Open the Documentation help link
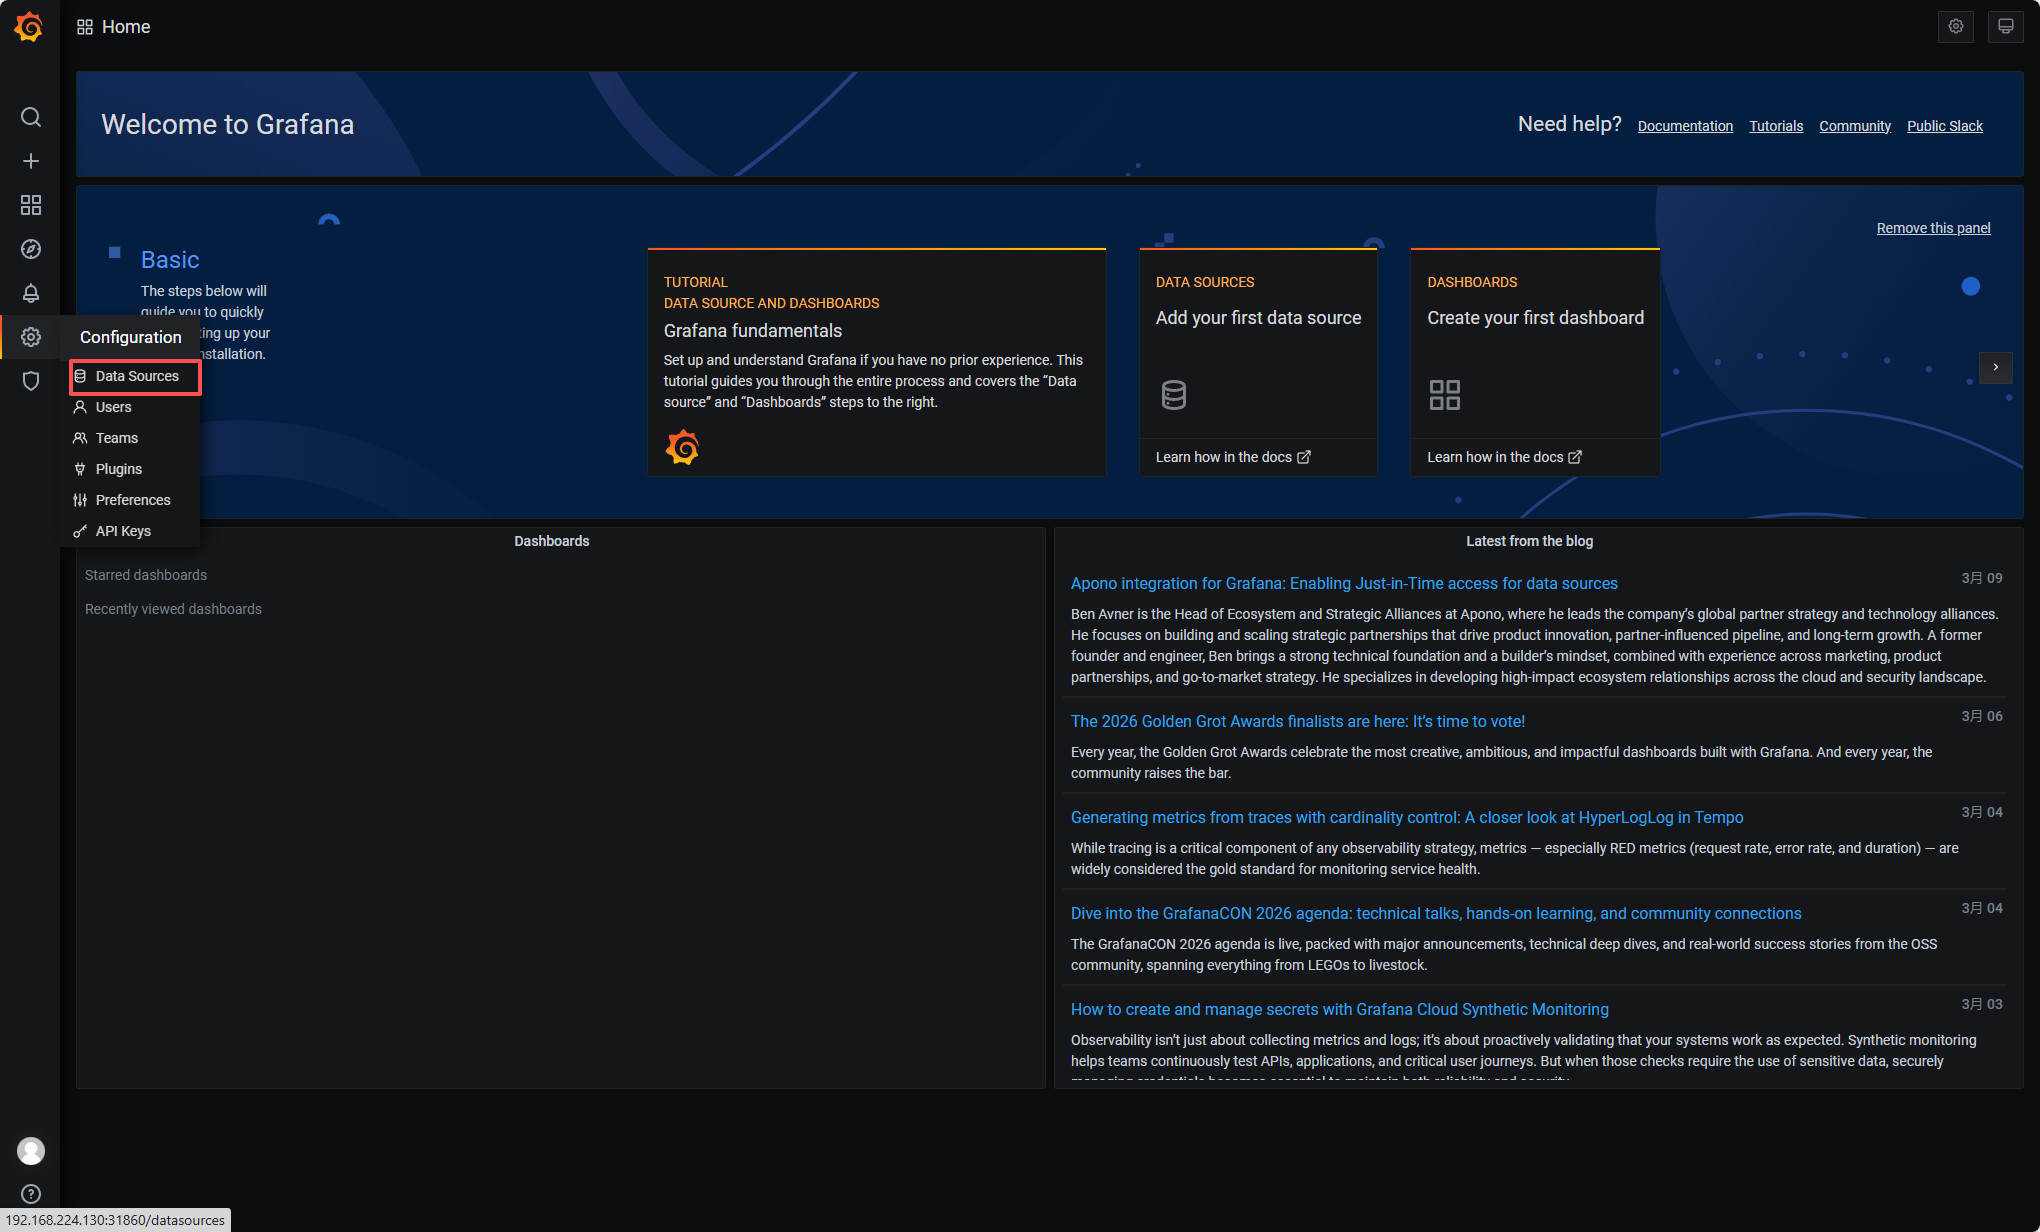Image resolution: width=2040 pixels, height=1232 pixels. pyautogui.click(x=1685, y=126)
